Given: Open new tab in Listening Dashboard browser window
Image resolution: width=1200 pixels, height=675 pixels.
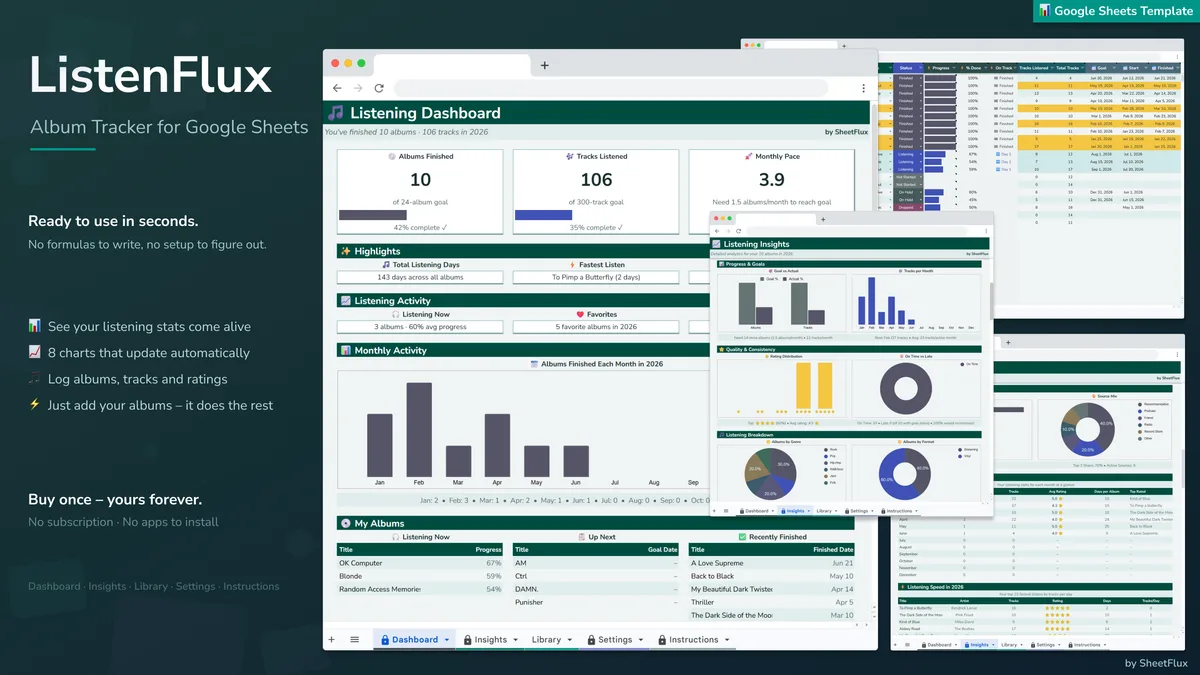Looking at the screenshot, I should [x=545, y=65].
